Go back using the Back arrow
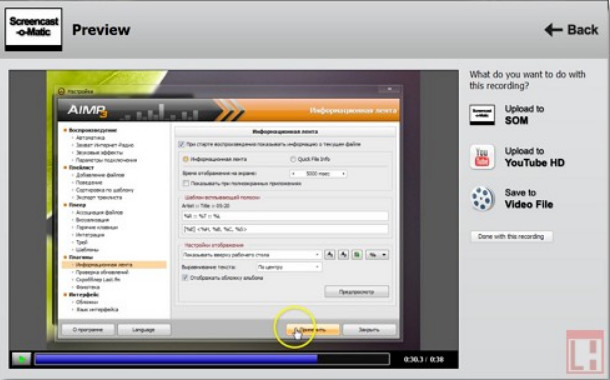The image size is (610, 380). point(571,30)
